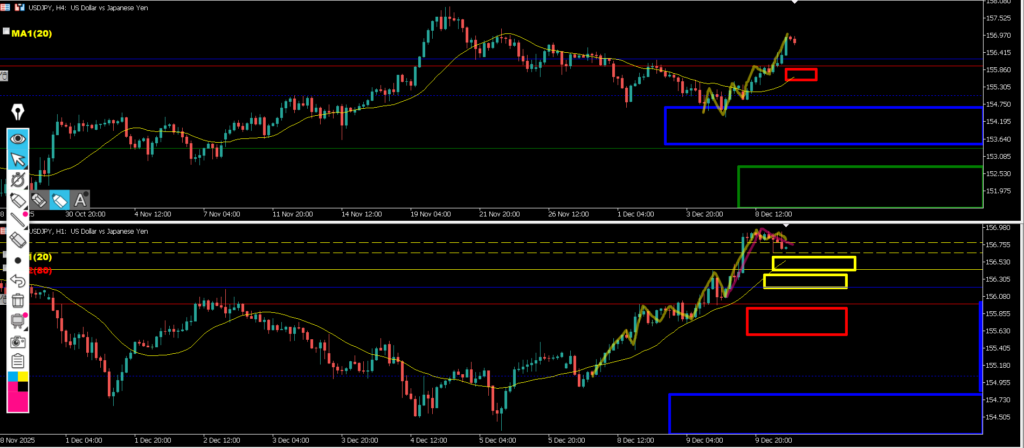Screen dimensions: 1024x448
Task: Click the white chart-shift triangle atop H4 chart
Action: point(795,3)
